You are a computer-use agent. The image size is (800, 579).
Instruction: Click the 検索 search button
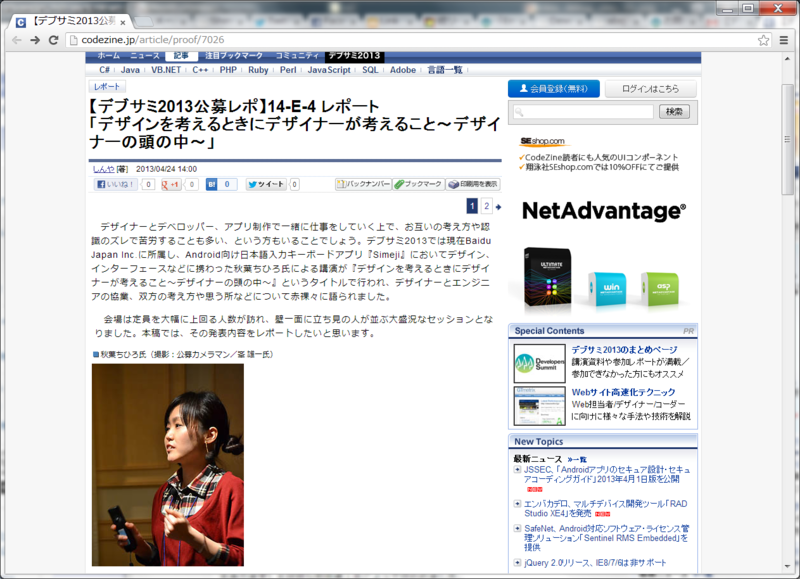pyautogui.click(x=674, y=111)
